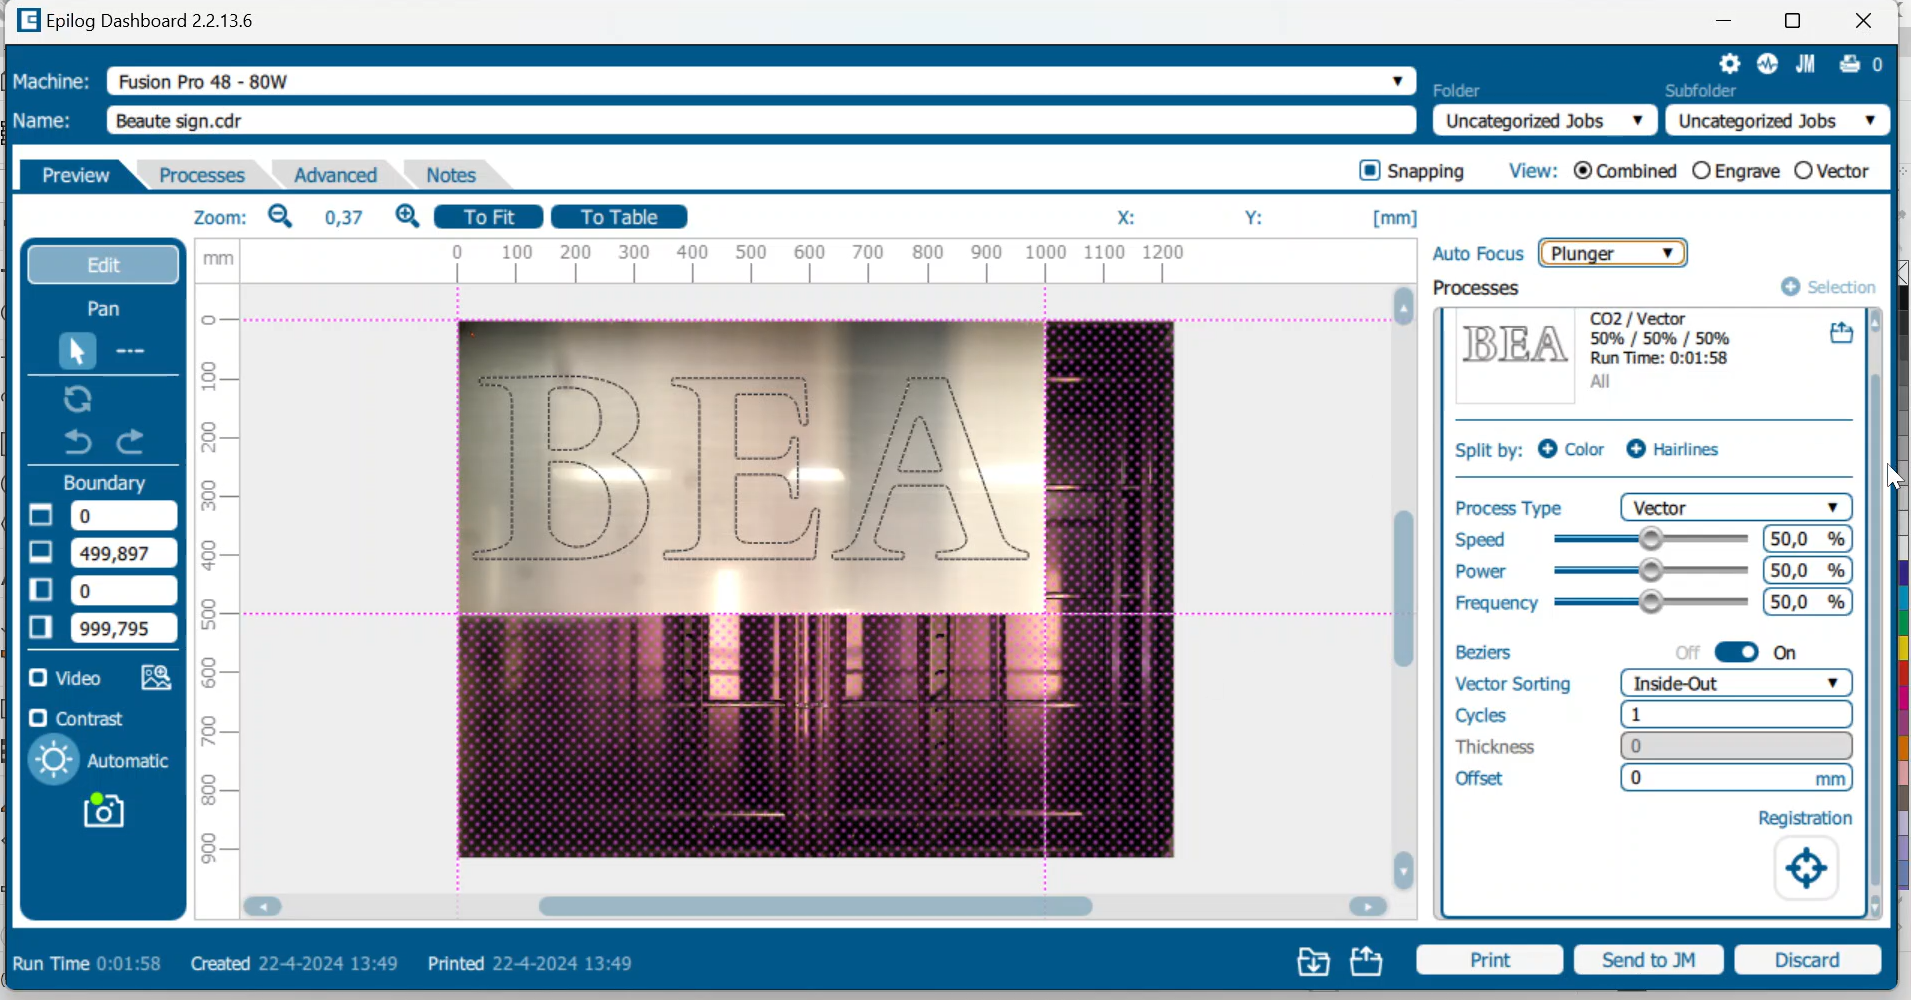Screen dimensions: 1911x1000
Task: Click the zoom out magnifier icon
Action: (x=280, y=217)
